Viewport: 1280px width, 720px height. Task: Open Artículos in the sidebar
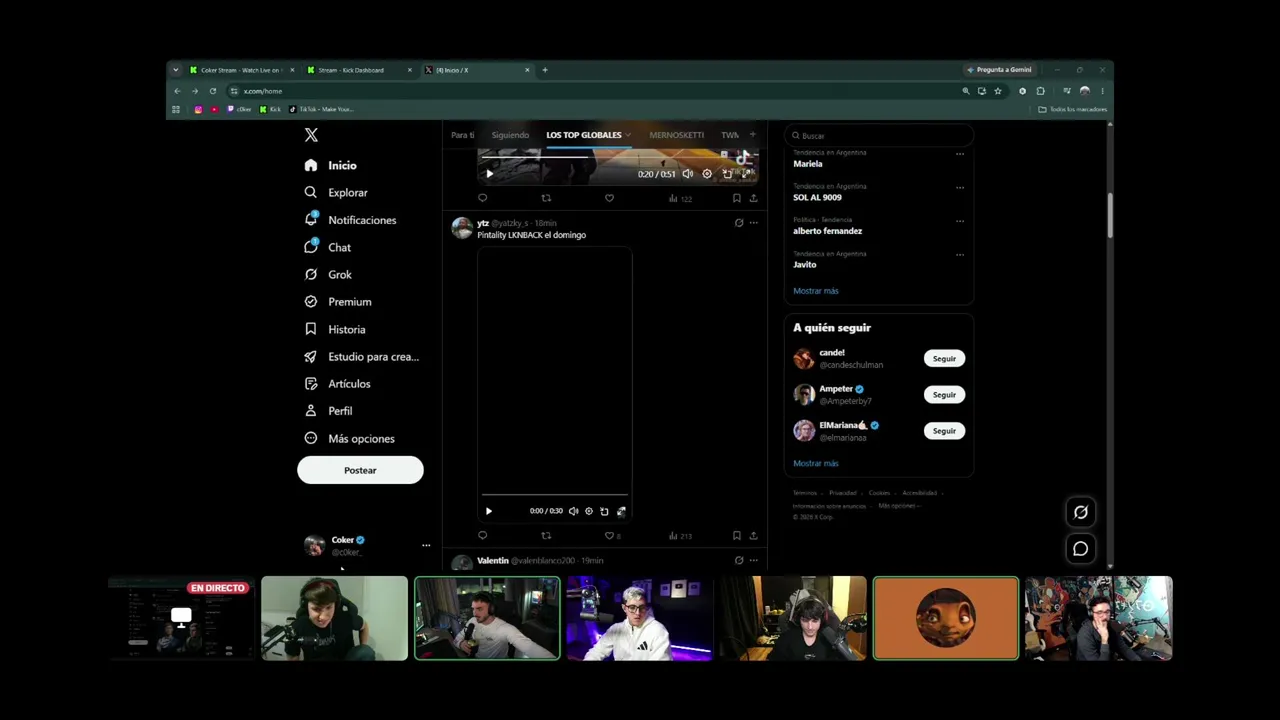point(337,384)
